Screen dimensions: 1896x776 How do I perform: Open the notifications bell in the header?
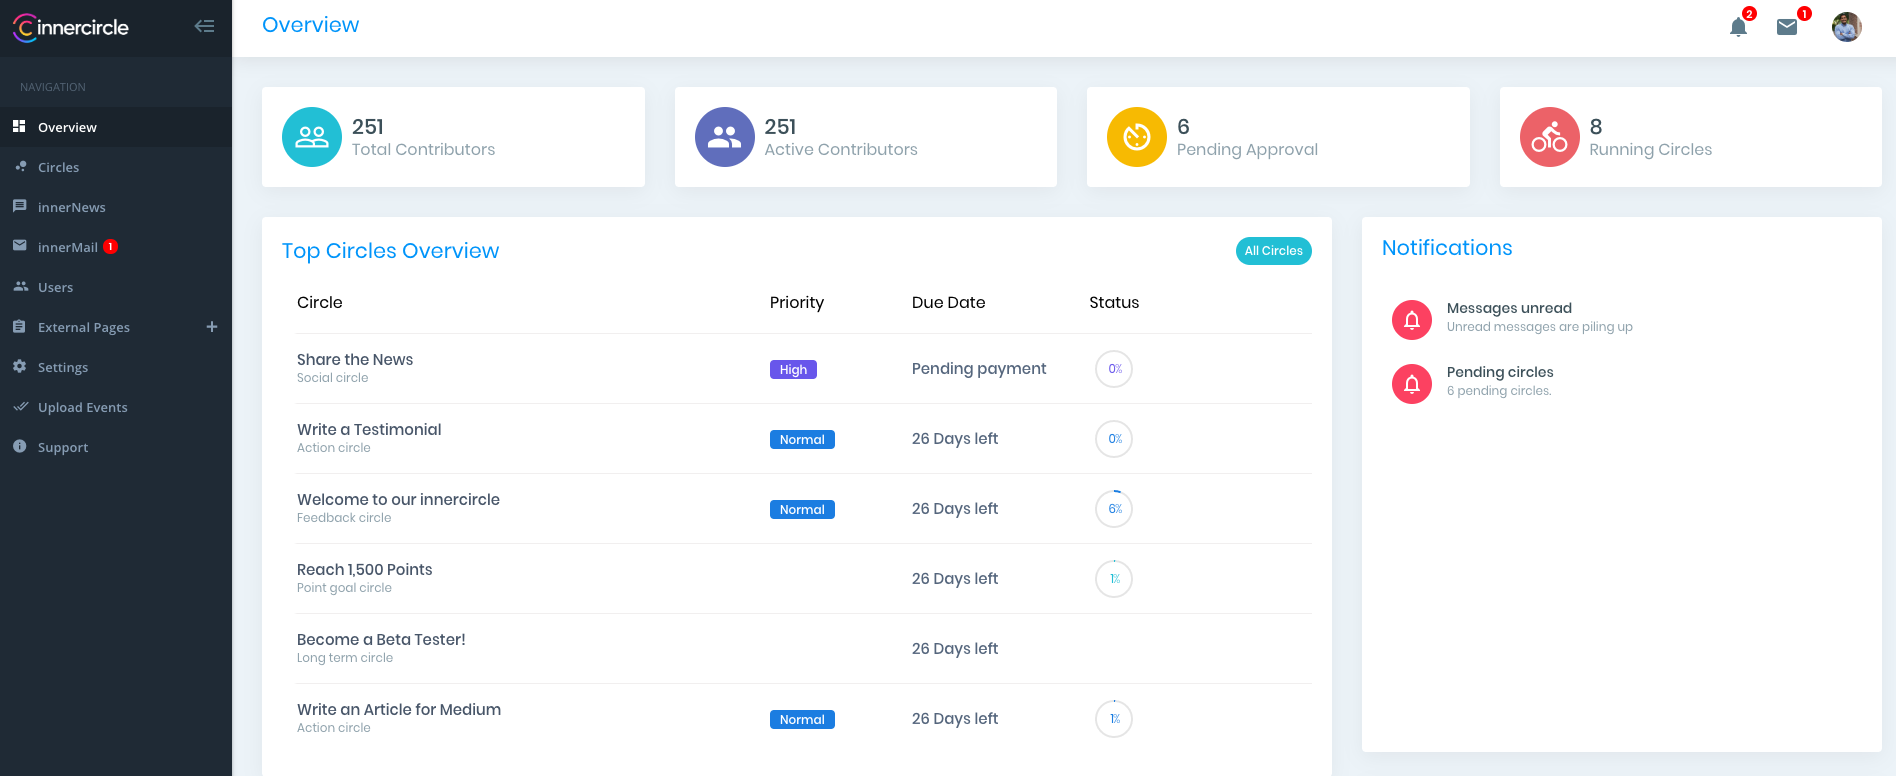[x=1738, y=27]
